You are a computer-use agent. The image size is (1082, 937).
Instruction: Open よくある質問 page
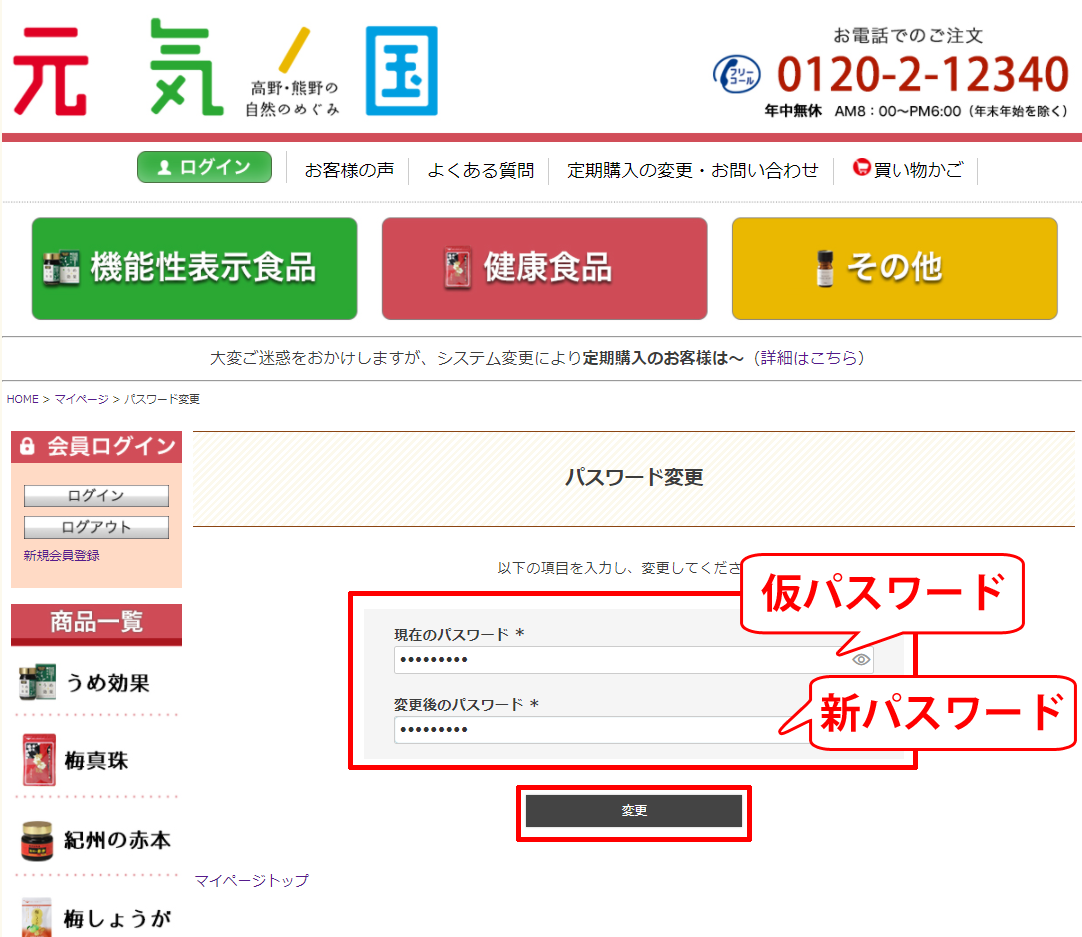(x=480, y=170)
